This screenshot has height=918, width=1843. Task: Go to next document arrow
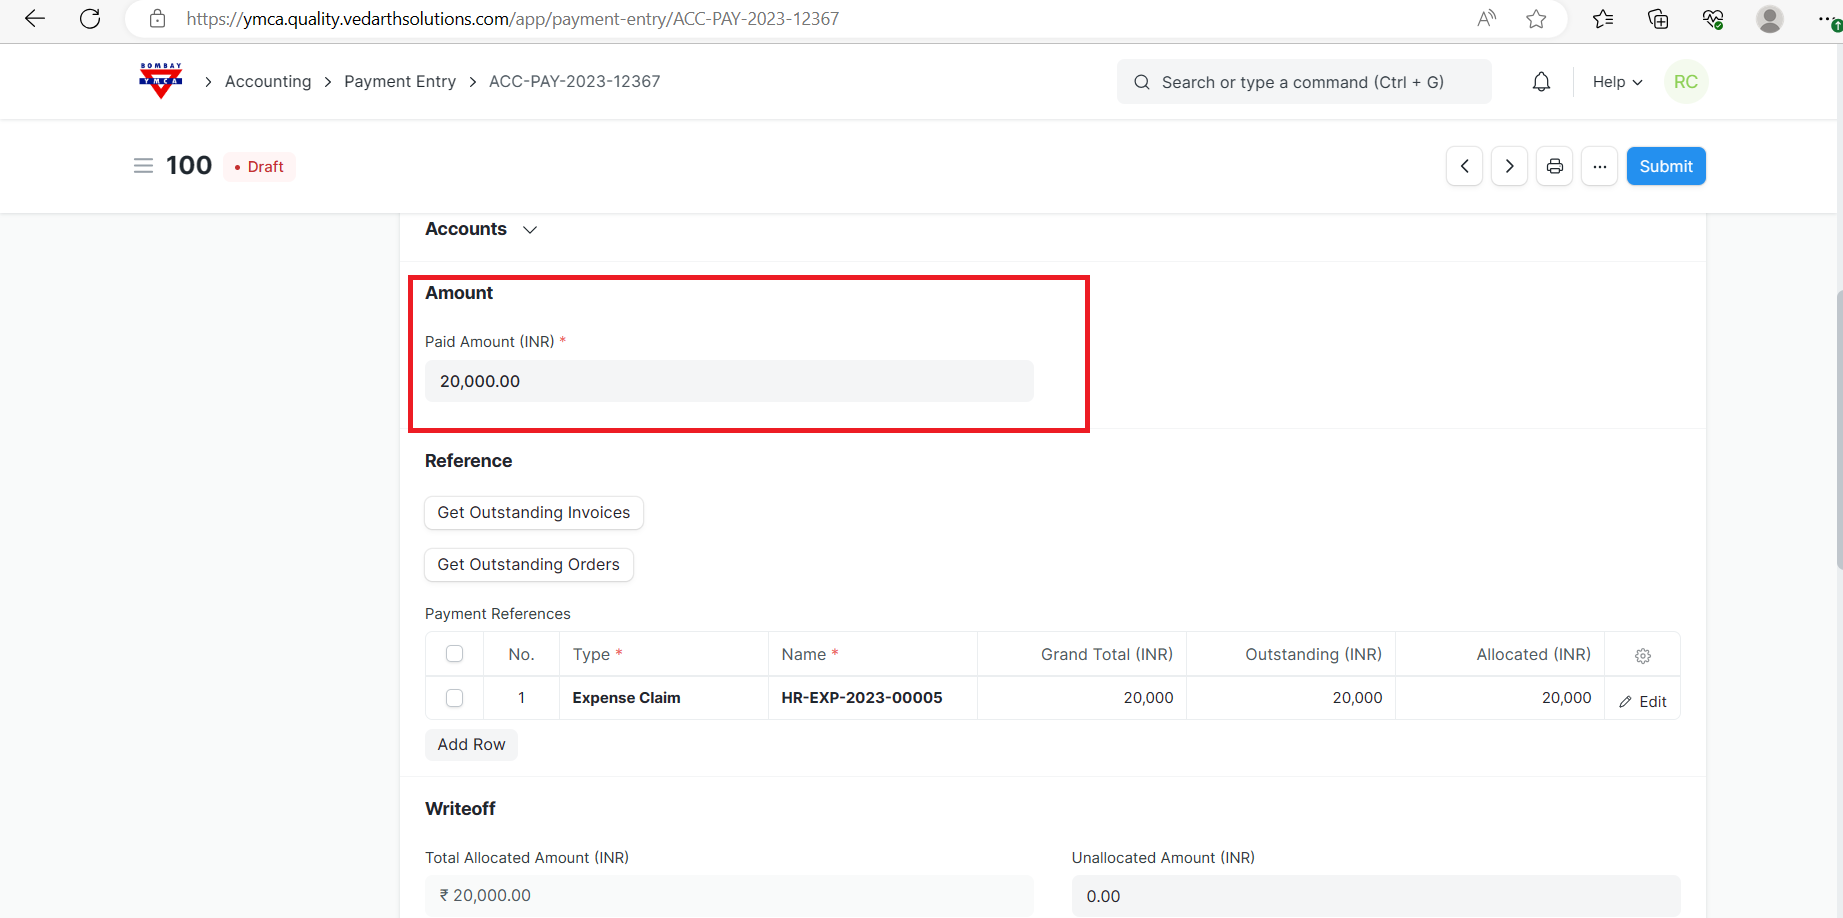pos(1509,166)
